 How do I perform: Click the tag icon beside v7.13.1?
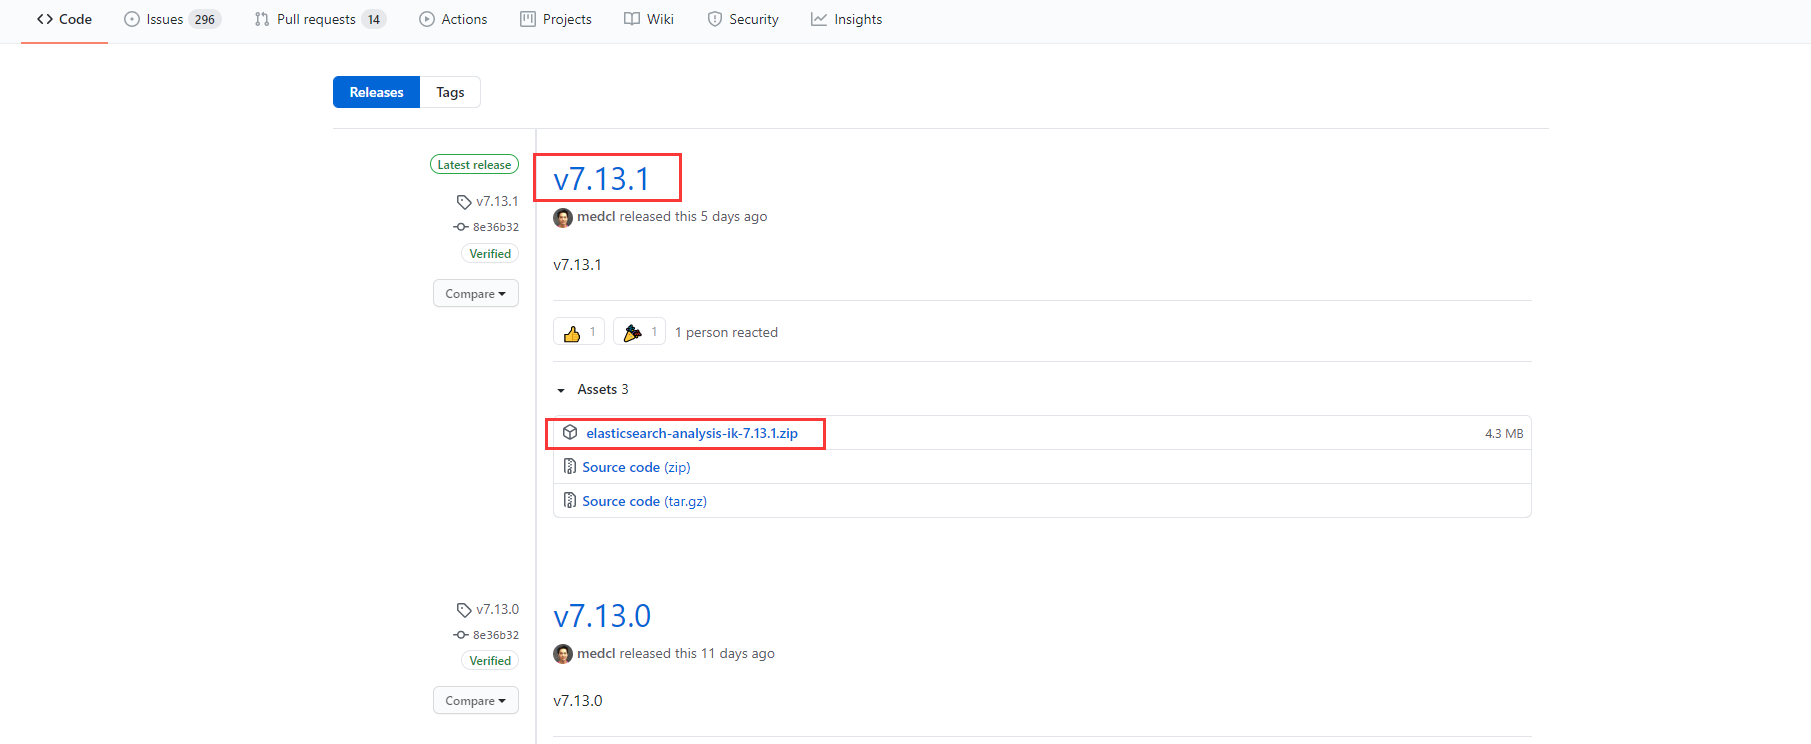(464, 202)
